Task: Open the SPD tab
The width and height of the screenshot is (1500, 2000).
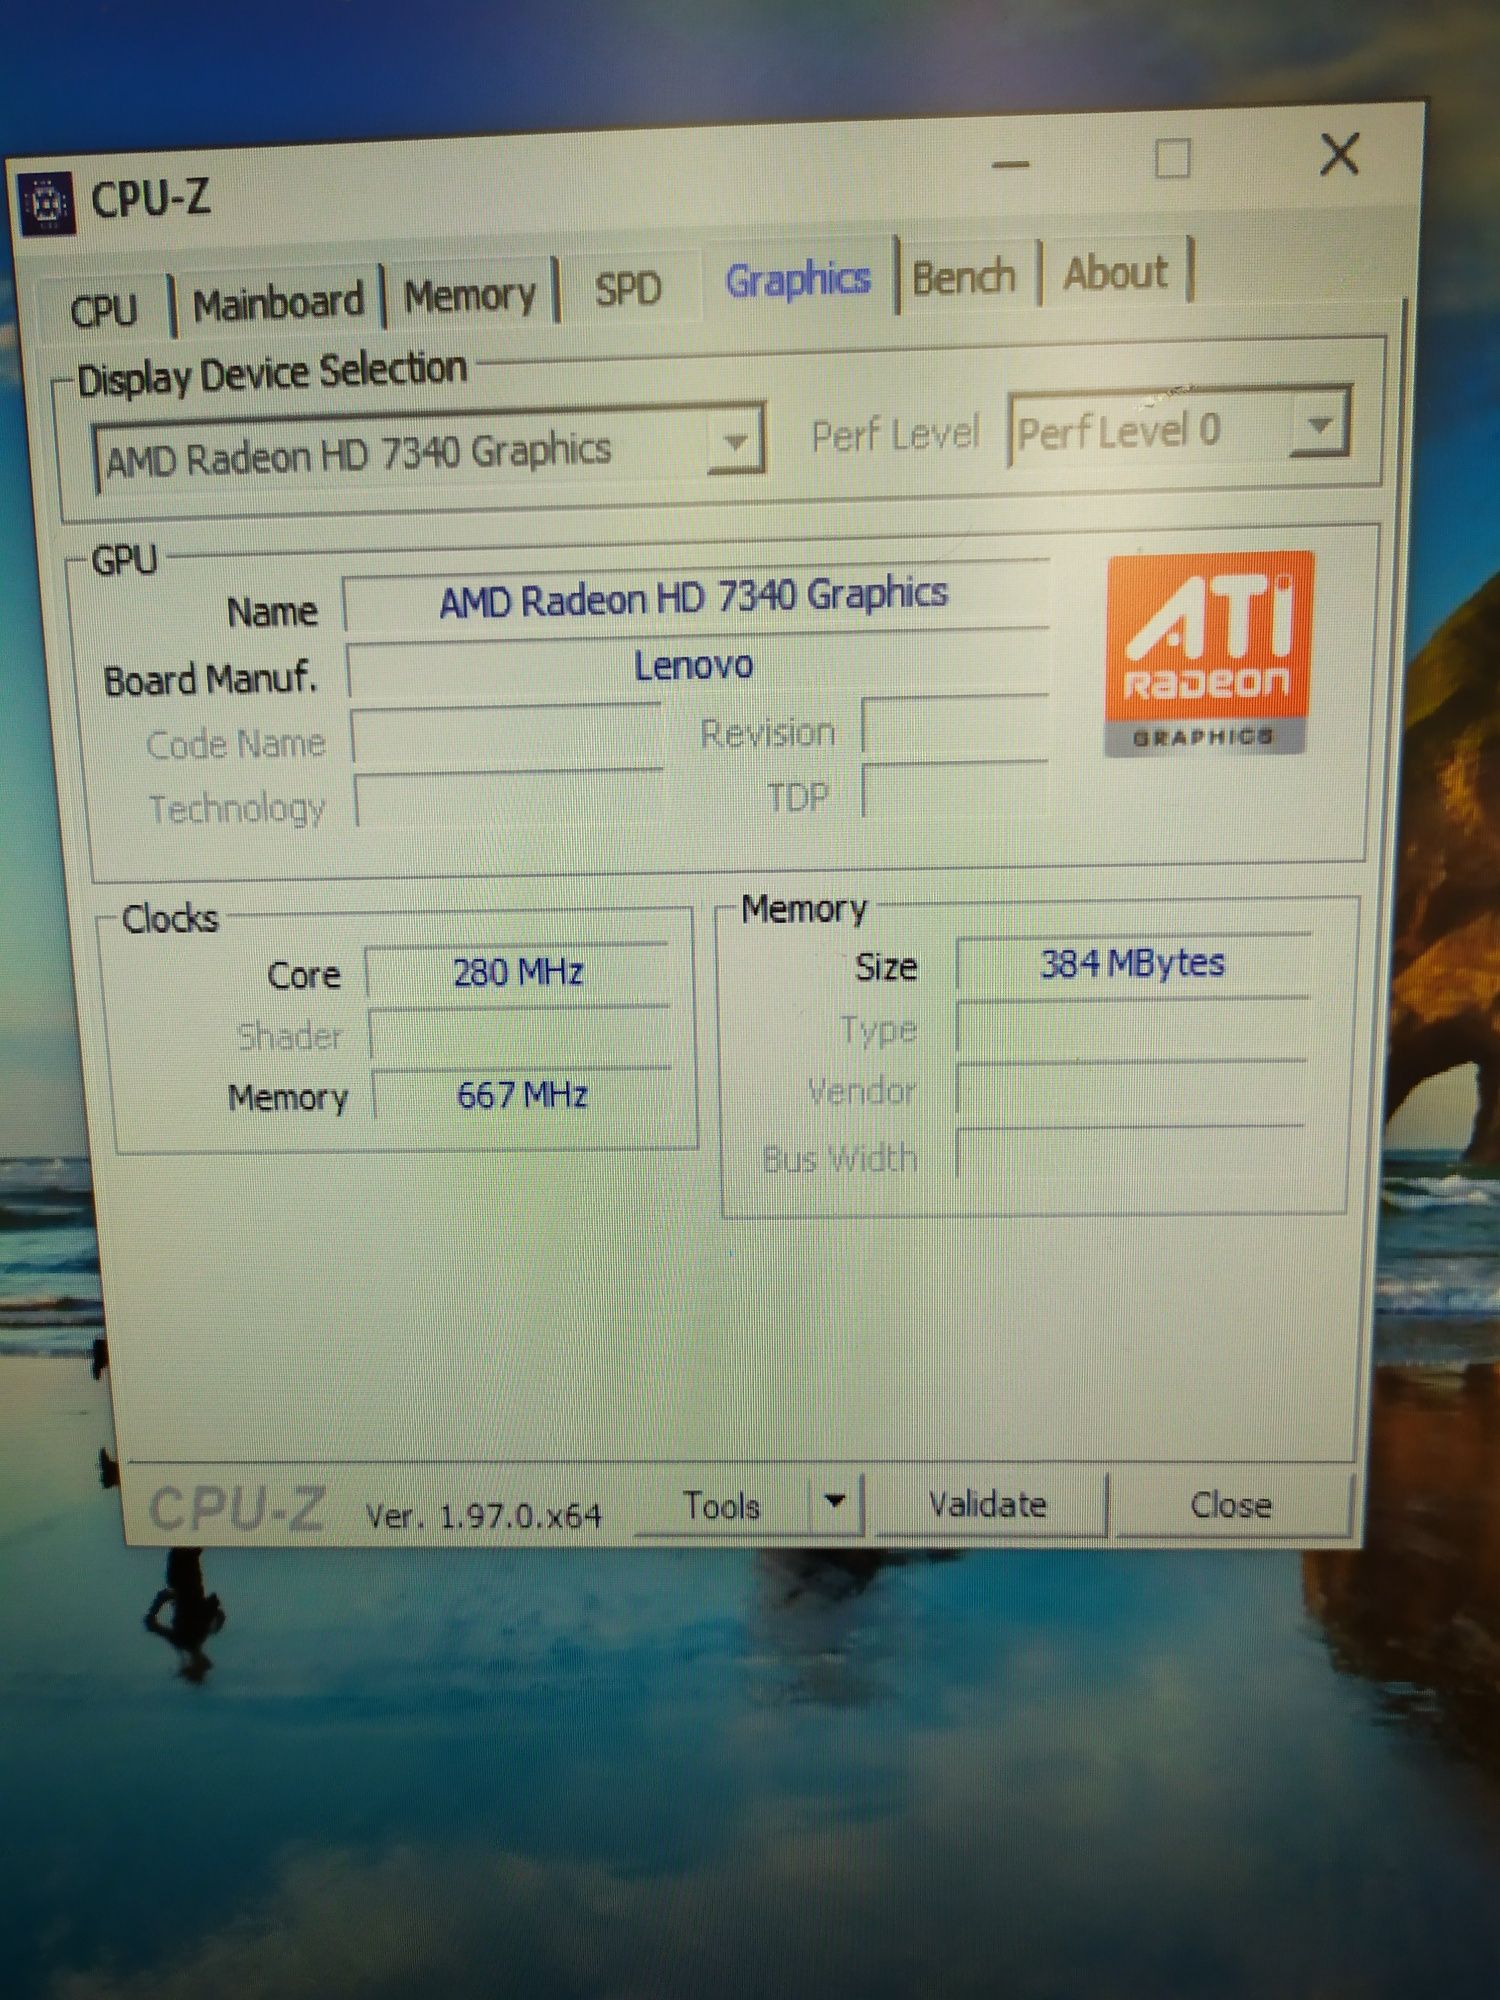Action: [628, 290]
